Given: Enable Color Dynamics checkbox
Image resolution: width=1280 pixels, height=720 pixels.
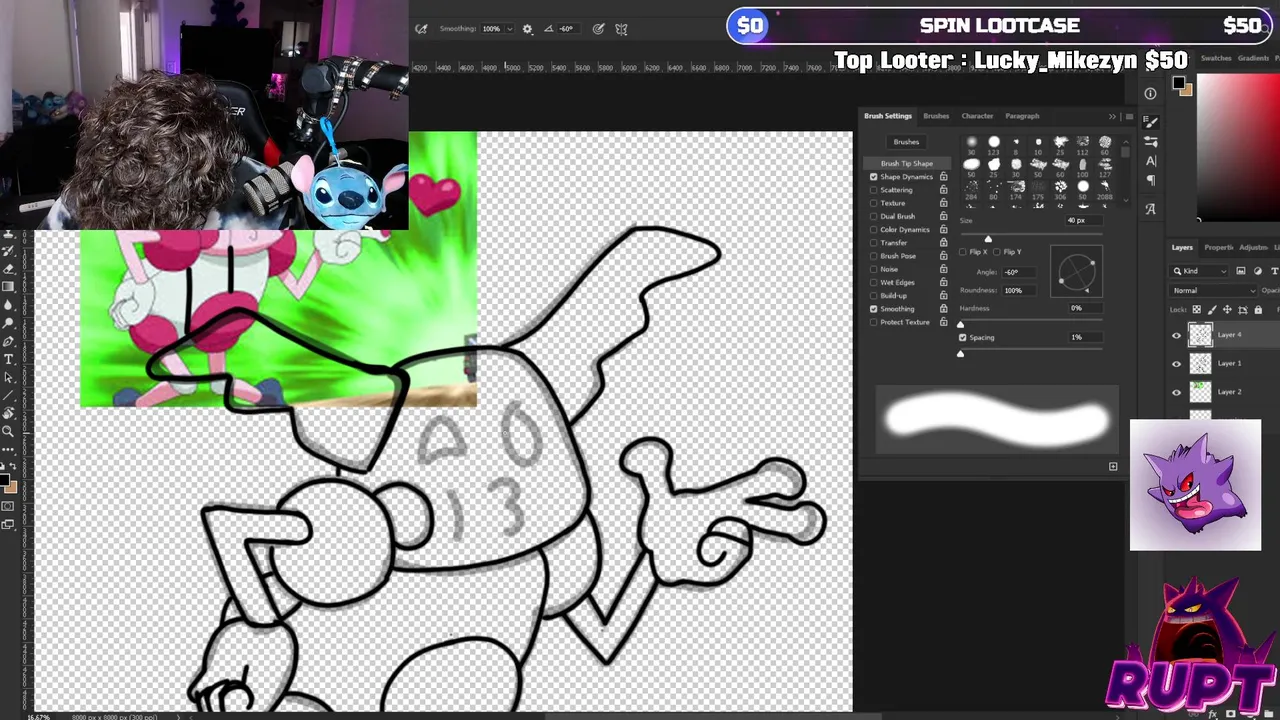Looking at the screenshot, I should (873, 230).
